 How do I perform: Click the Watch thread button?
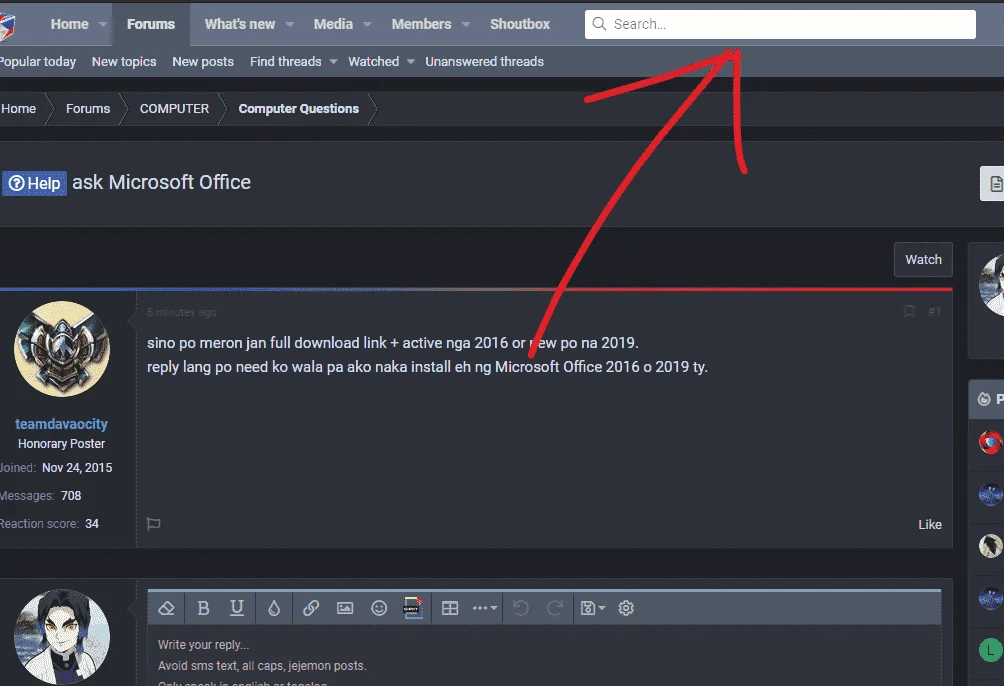point(923,259)
